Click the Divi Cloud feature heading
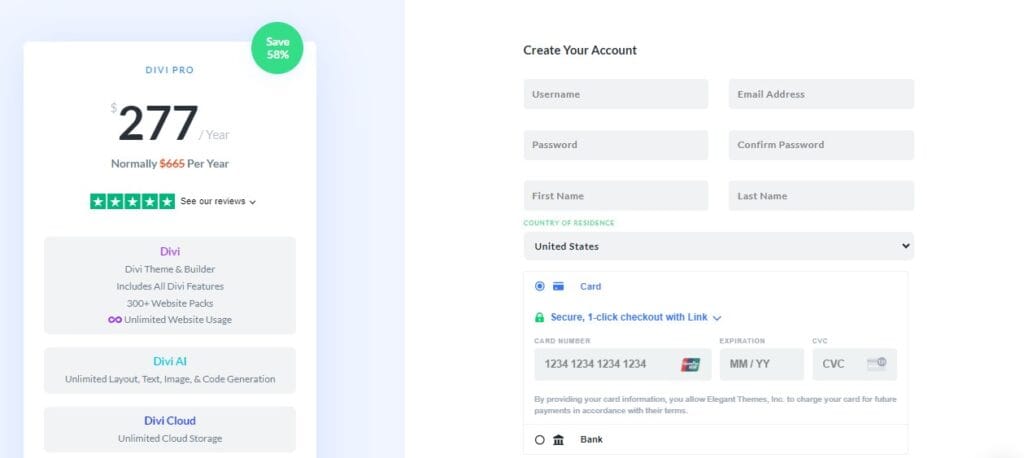The width and height of the screenshot is (1024, 458). pos(169,421)
